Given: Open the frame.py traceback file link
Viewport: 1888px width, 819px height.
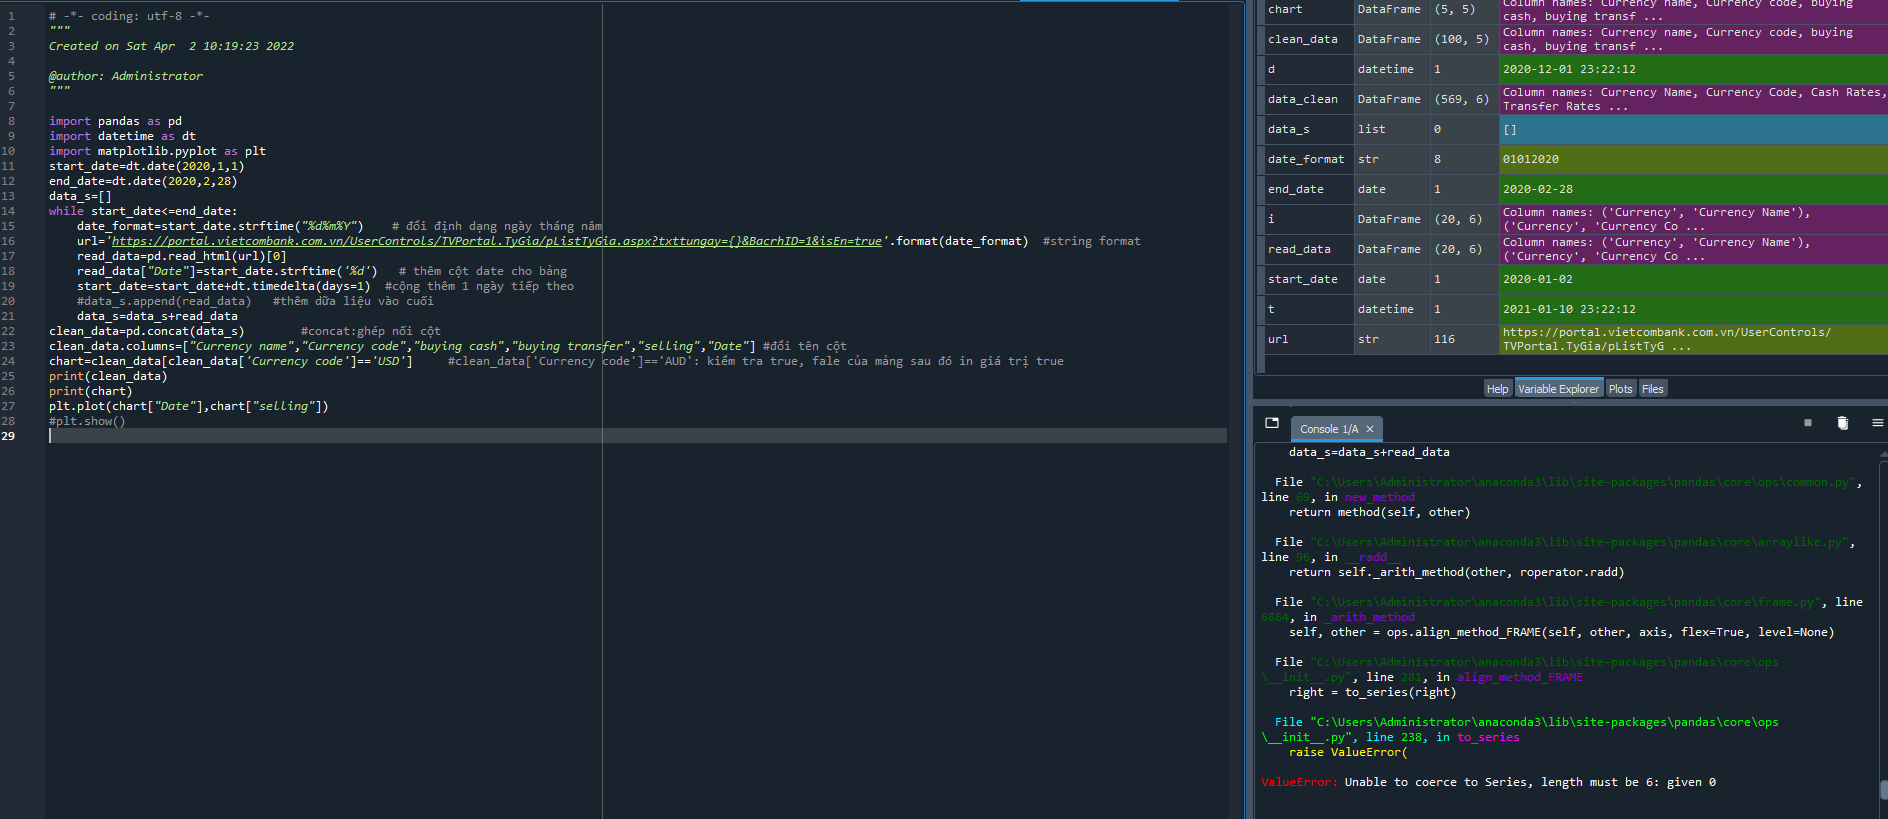Looking at the screenshot, I should 1566,602.
